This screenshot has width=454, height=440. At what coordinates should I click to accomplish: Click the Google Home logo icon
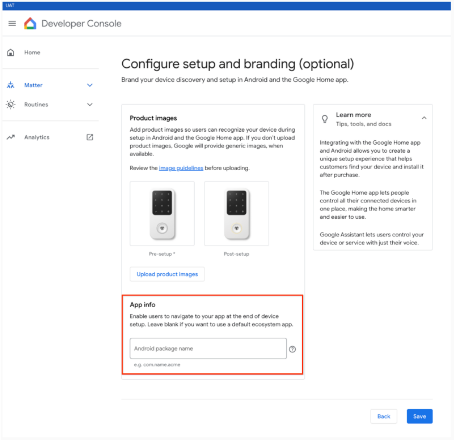(x=30, y=23)
